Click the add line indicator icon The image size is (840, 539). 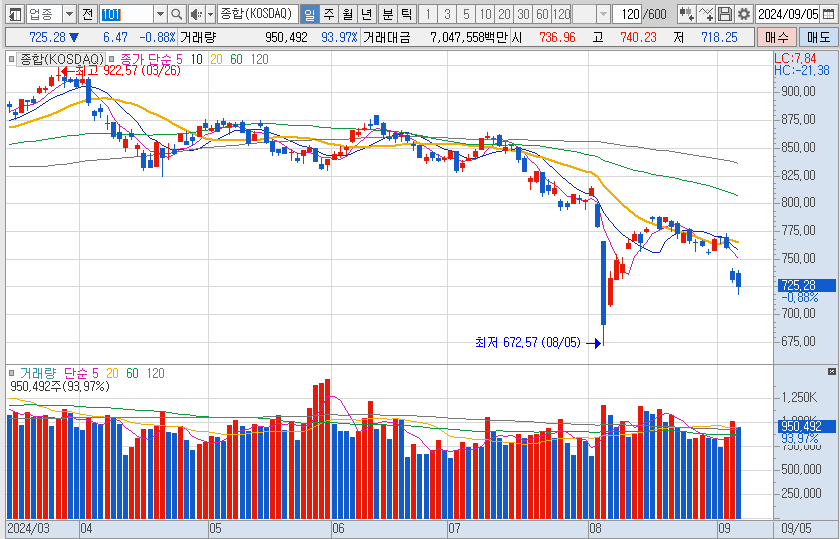click(x=706, y=14)
